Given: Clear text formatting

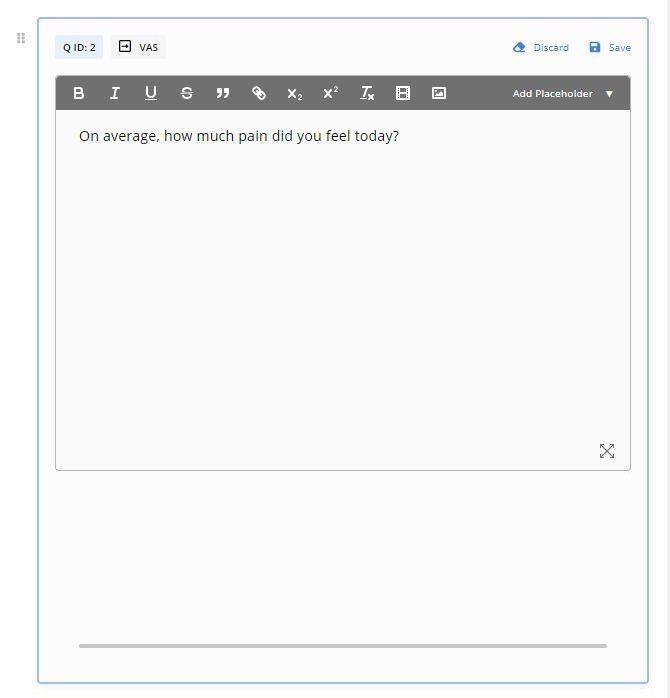Looking at the screenshot, I should point(367,93).
